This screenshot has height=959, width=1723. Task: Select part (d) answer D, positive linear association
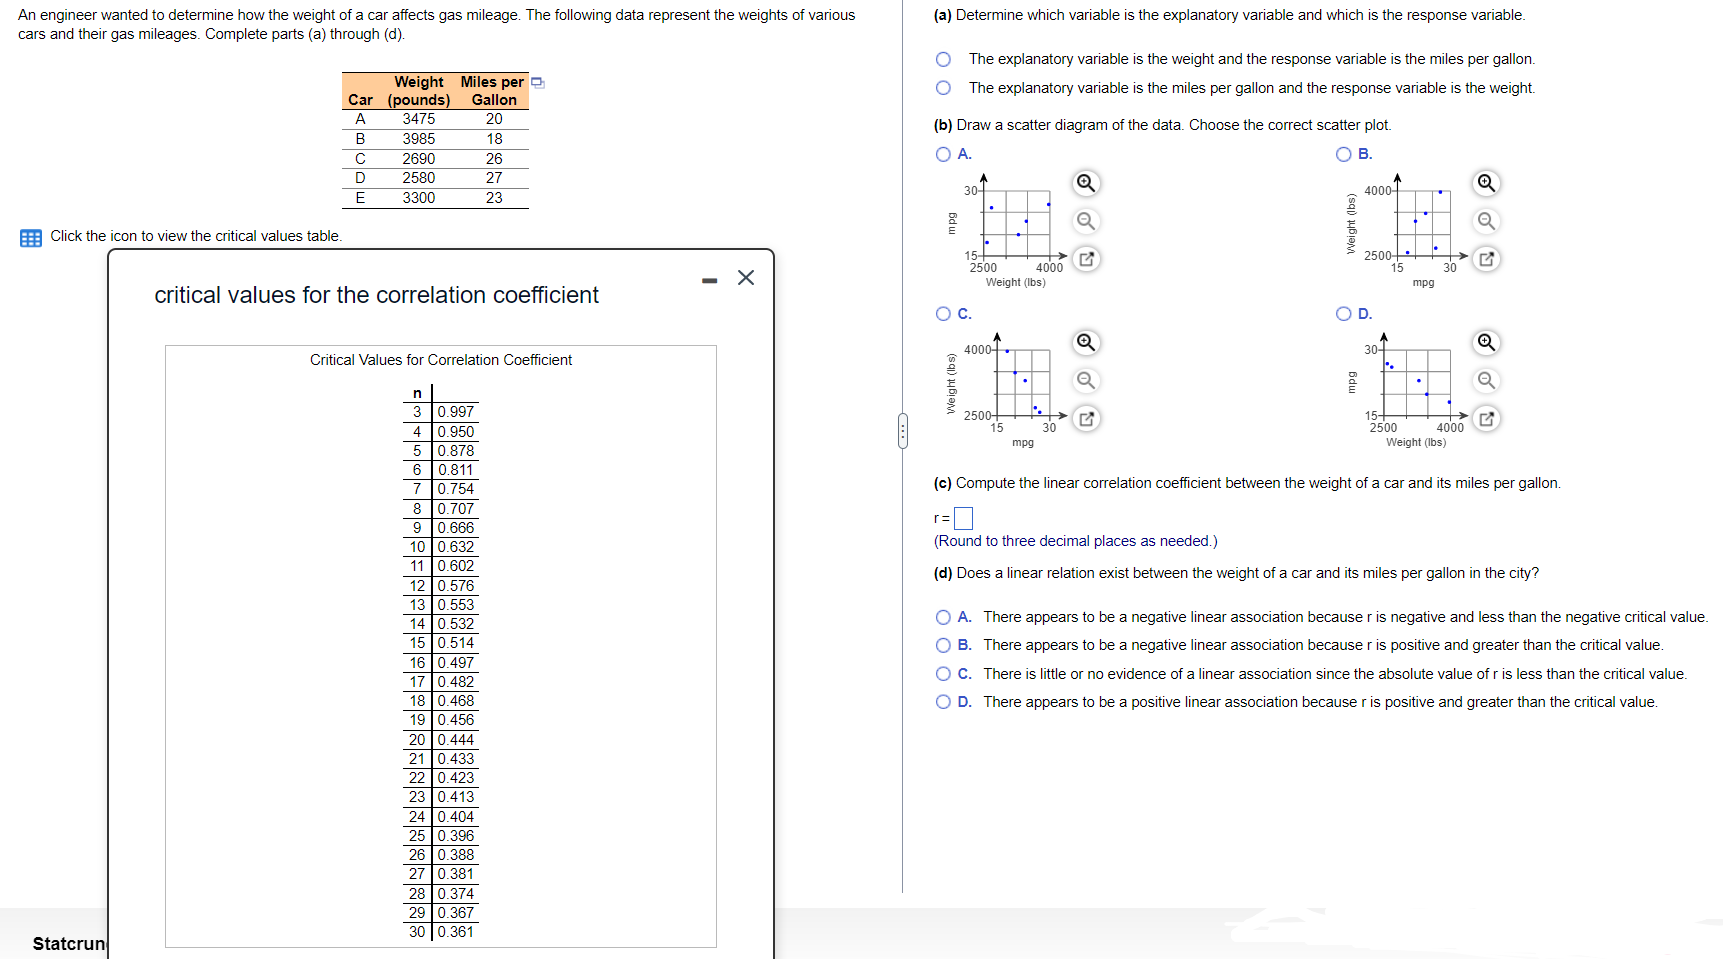tap(943, 702)
